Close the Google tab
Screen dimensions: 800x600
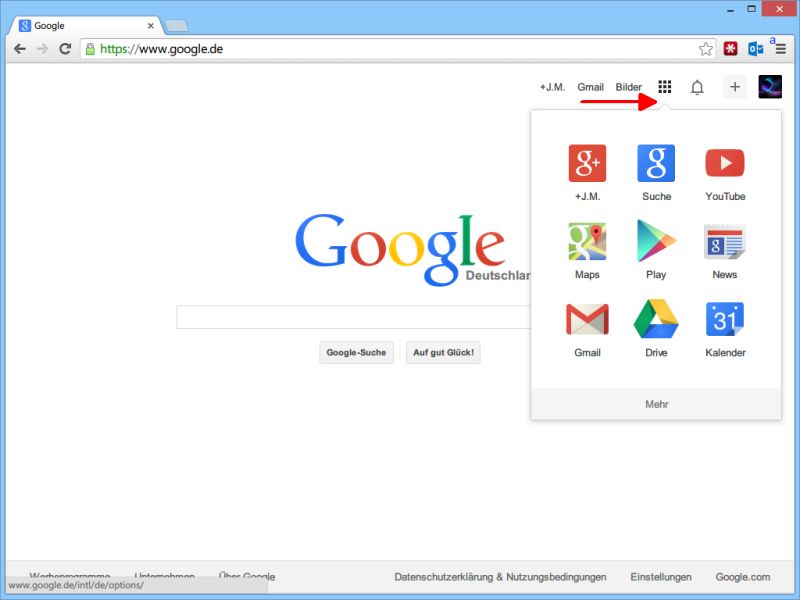point(151,26)
